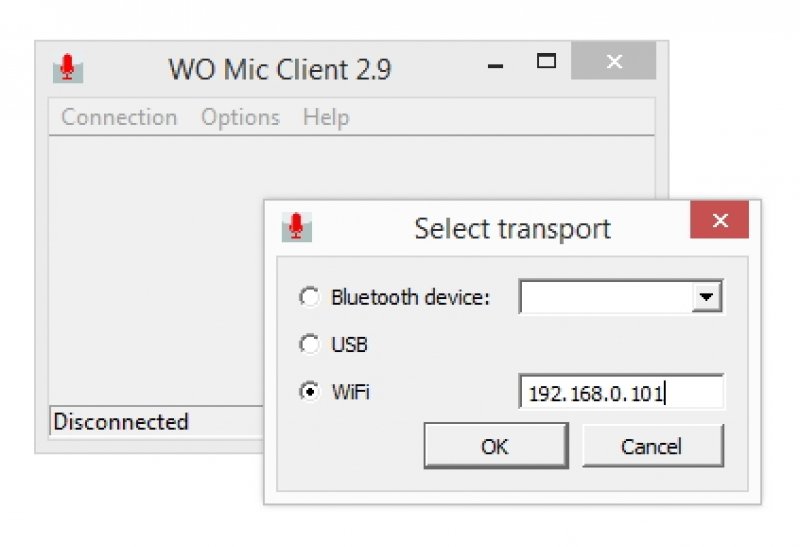The height and width of the screenshot is (547, 800).
Task: Click the WO Mic Client microphone icon
Action: (x=67, y=67)
